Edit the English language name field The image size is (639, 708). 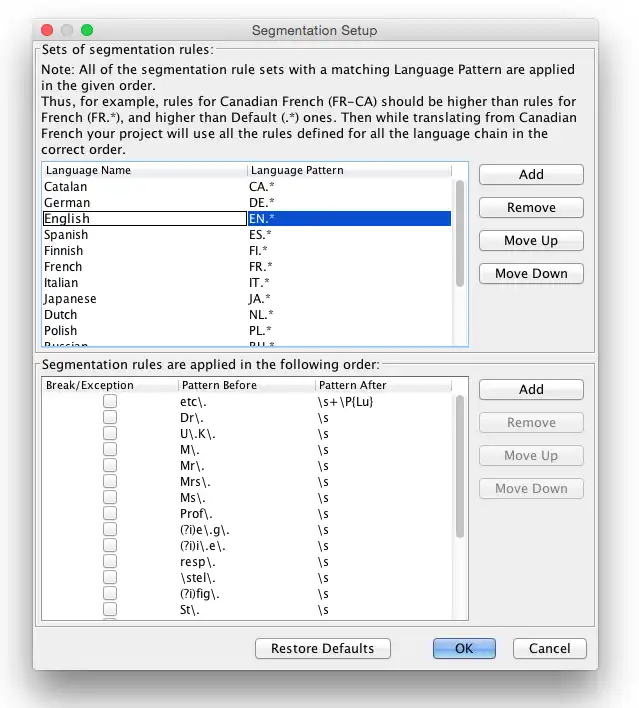[144, 219]
